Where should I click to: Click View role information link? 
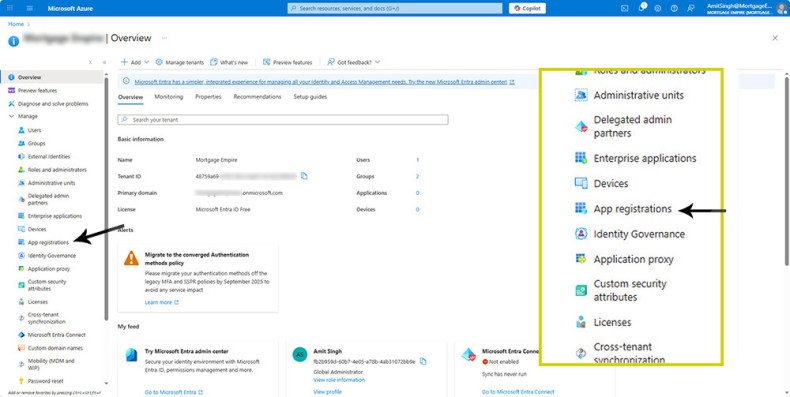tap(339, 380)
